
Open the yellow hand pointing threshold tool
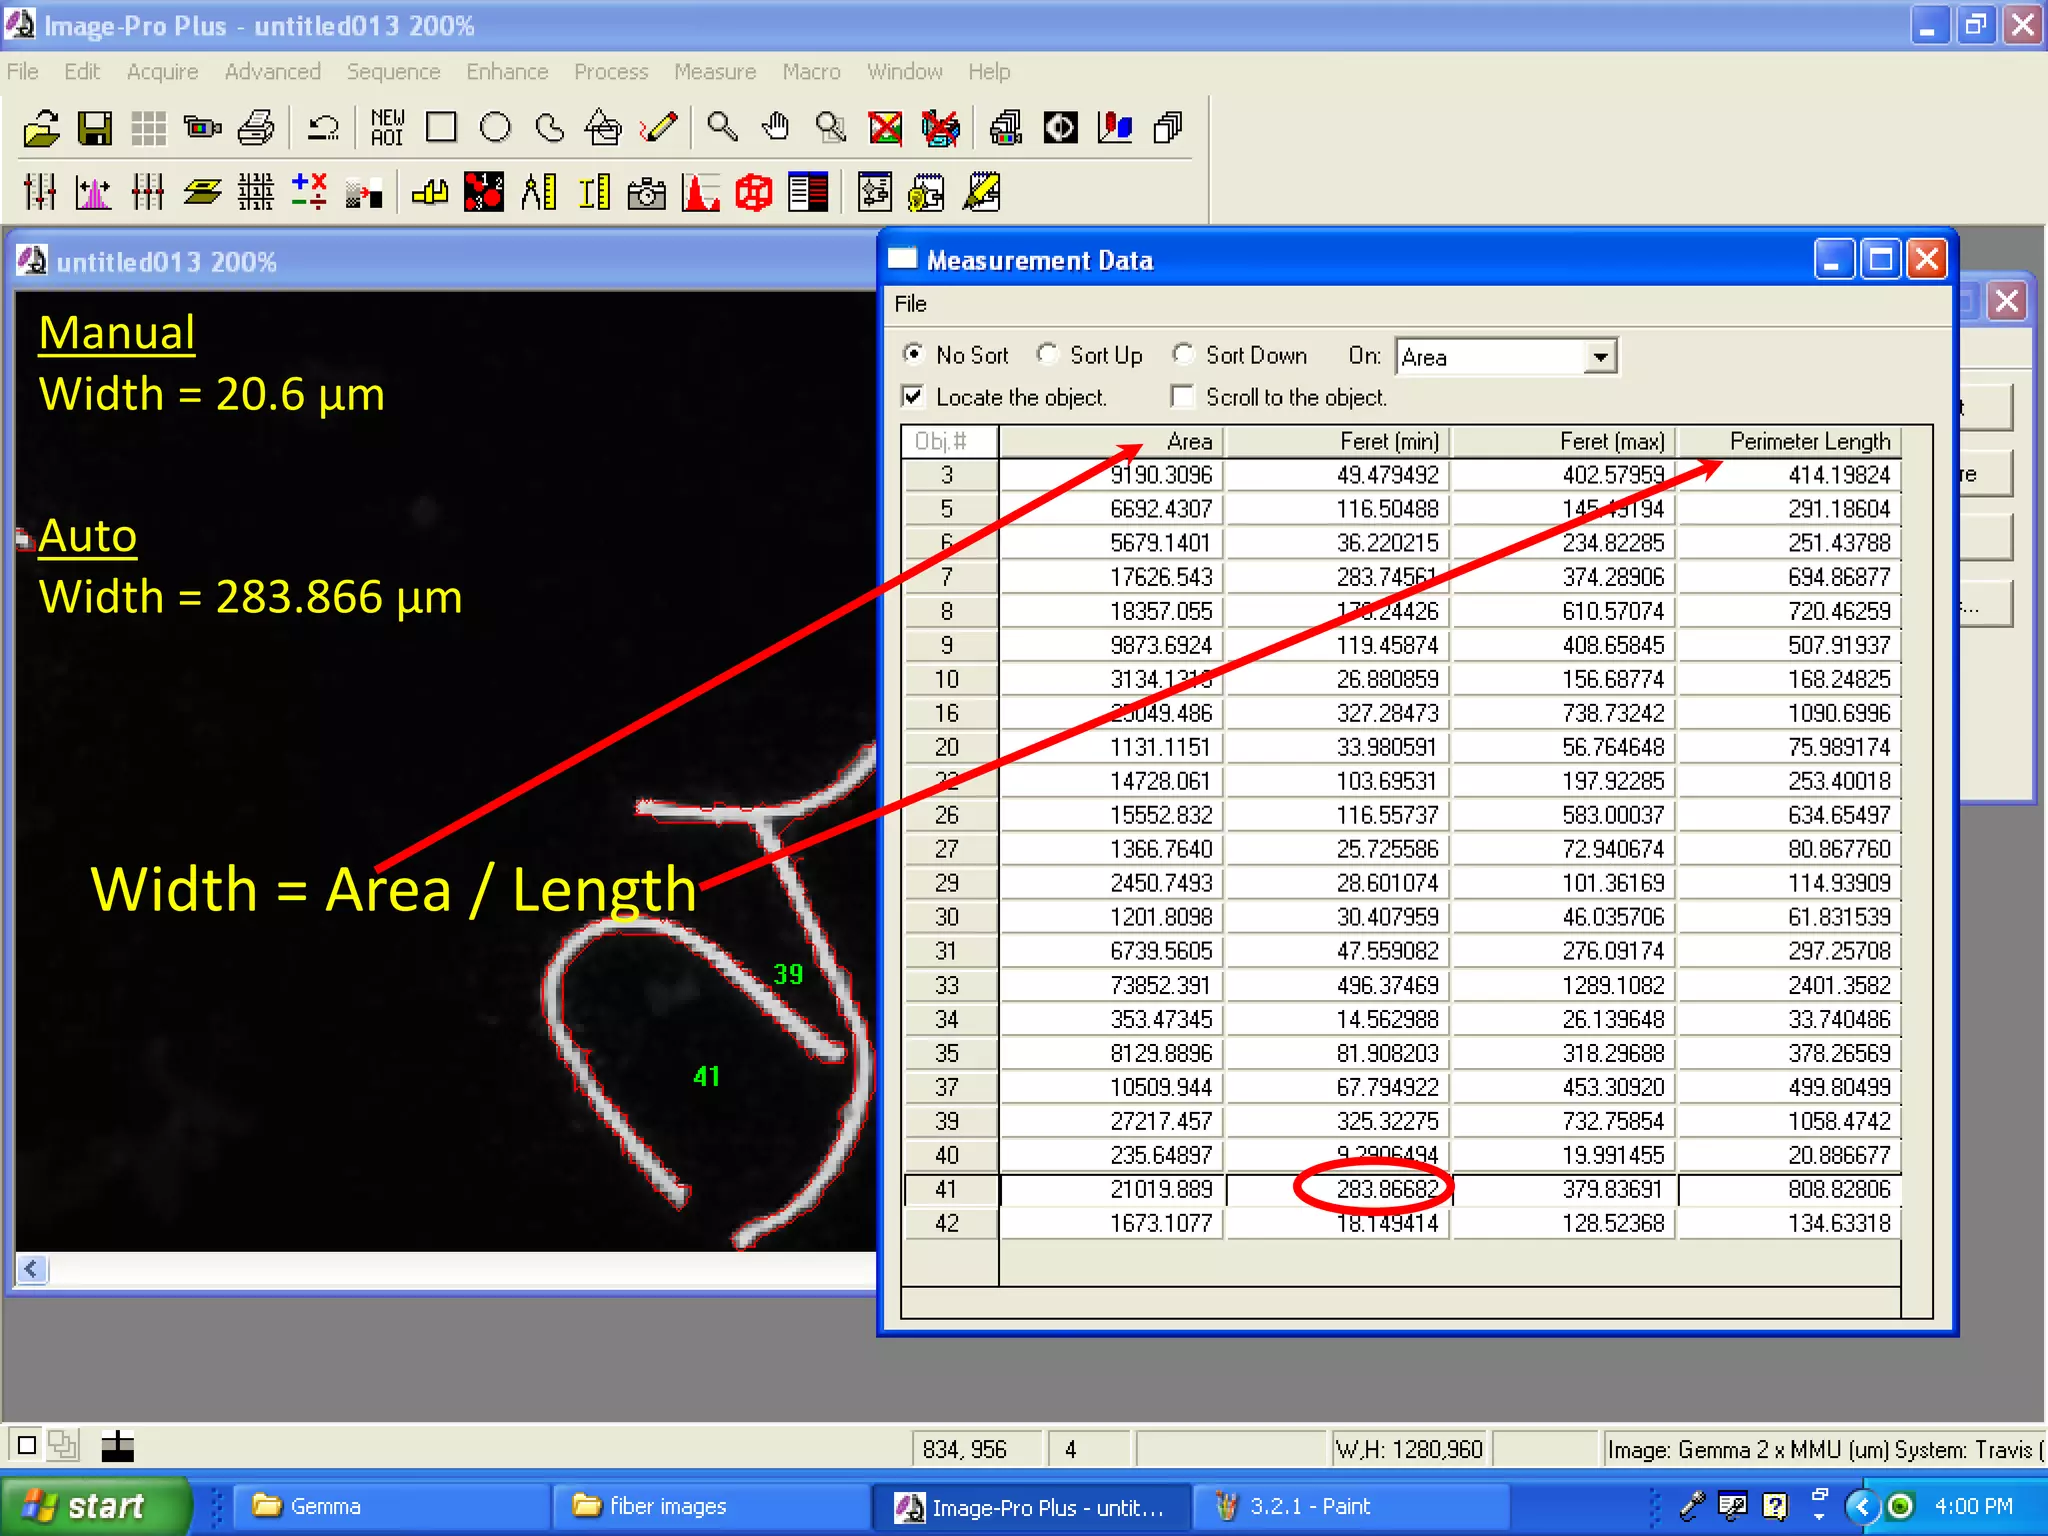click(430, 191)
